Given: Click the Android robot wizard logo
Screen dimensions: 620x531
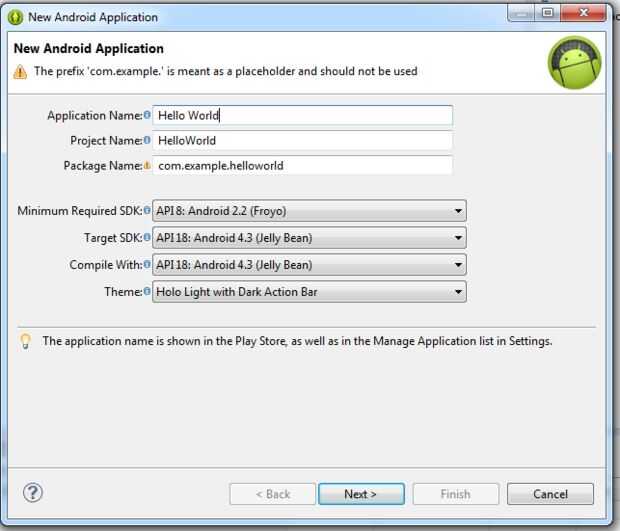Looking at the screenshot, I should point(575,62).
